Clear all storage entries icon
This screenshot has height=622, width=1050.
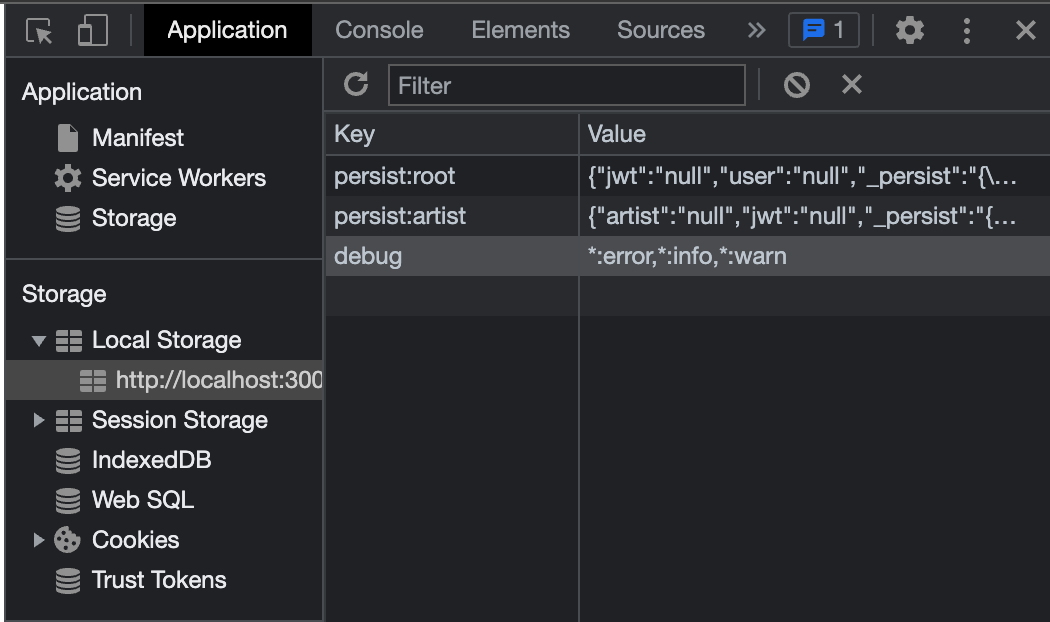pyautogui.click(x=797, y=85)
